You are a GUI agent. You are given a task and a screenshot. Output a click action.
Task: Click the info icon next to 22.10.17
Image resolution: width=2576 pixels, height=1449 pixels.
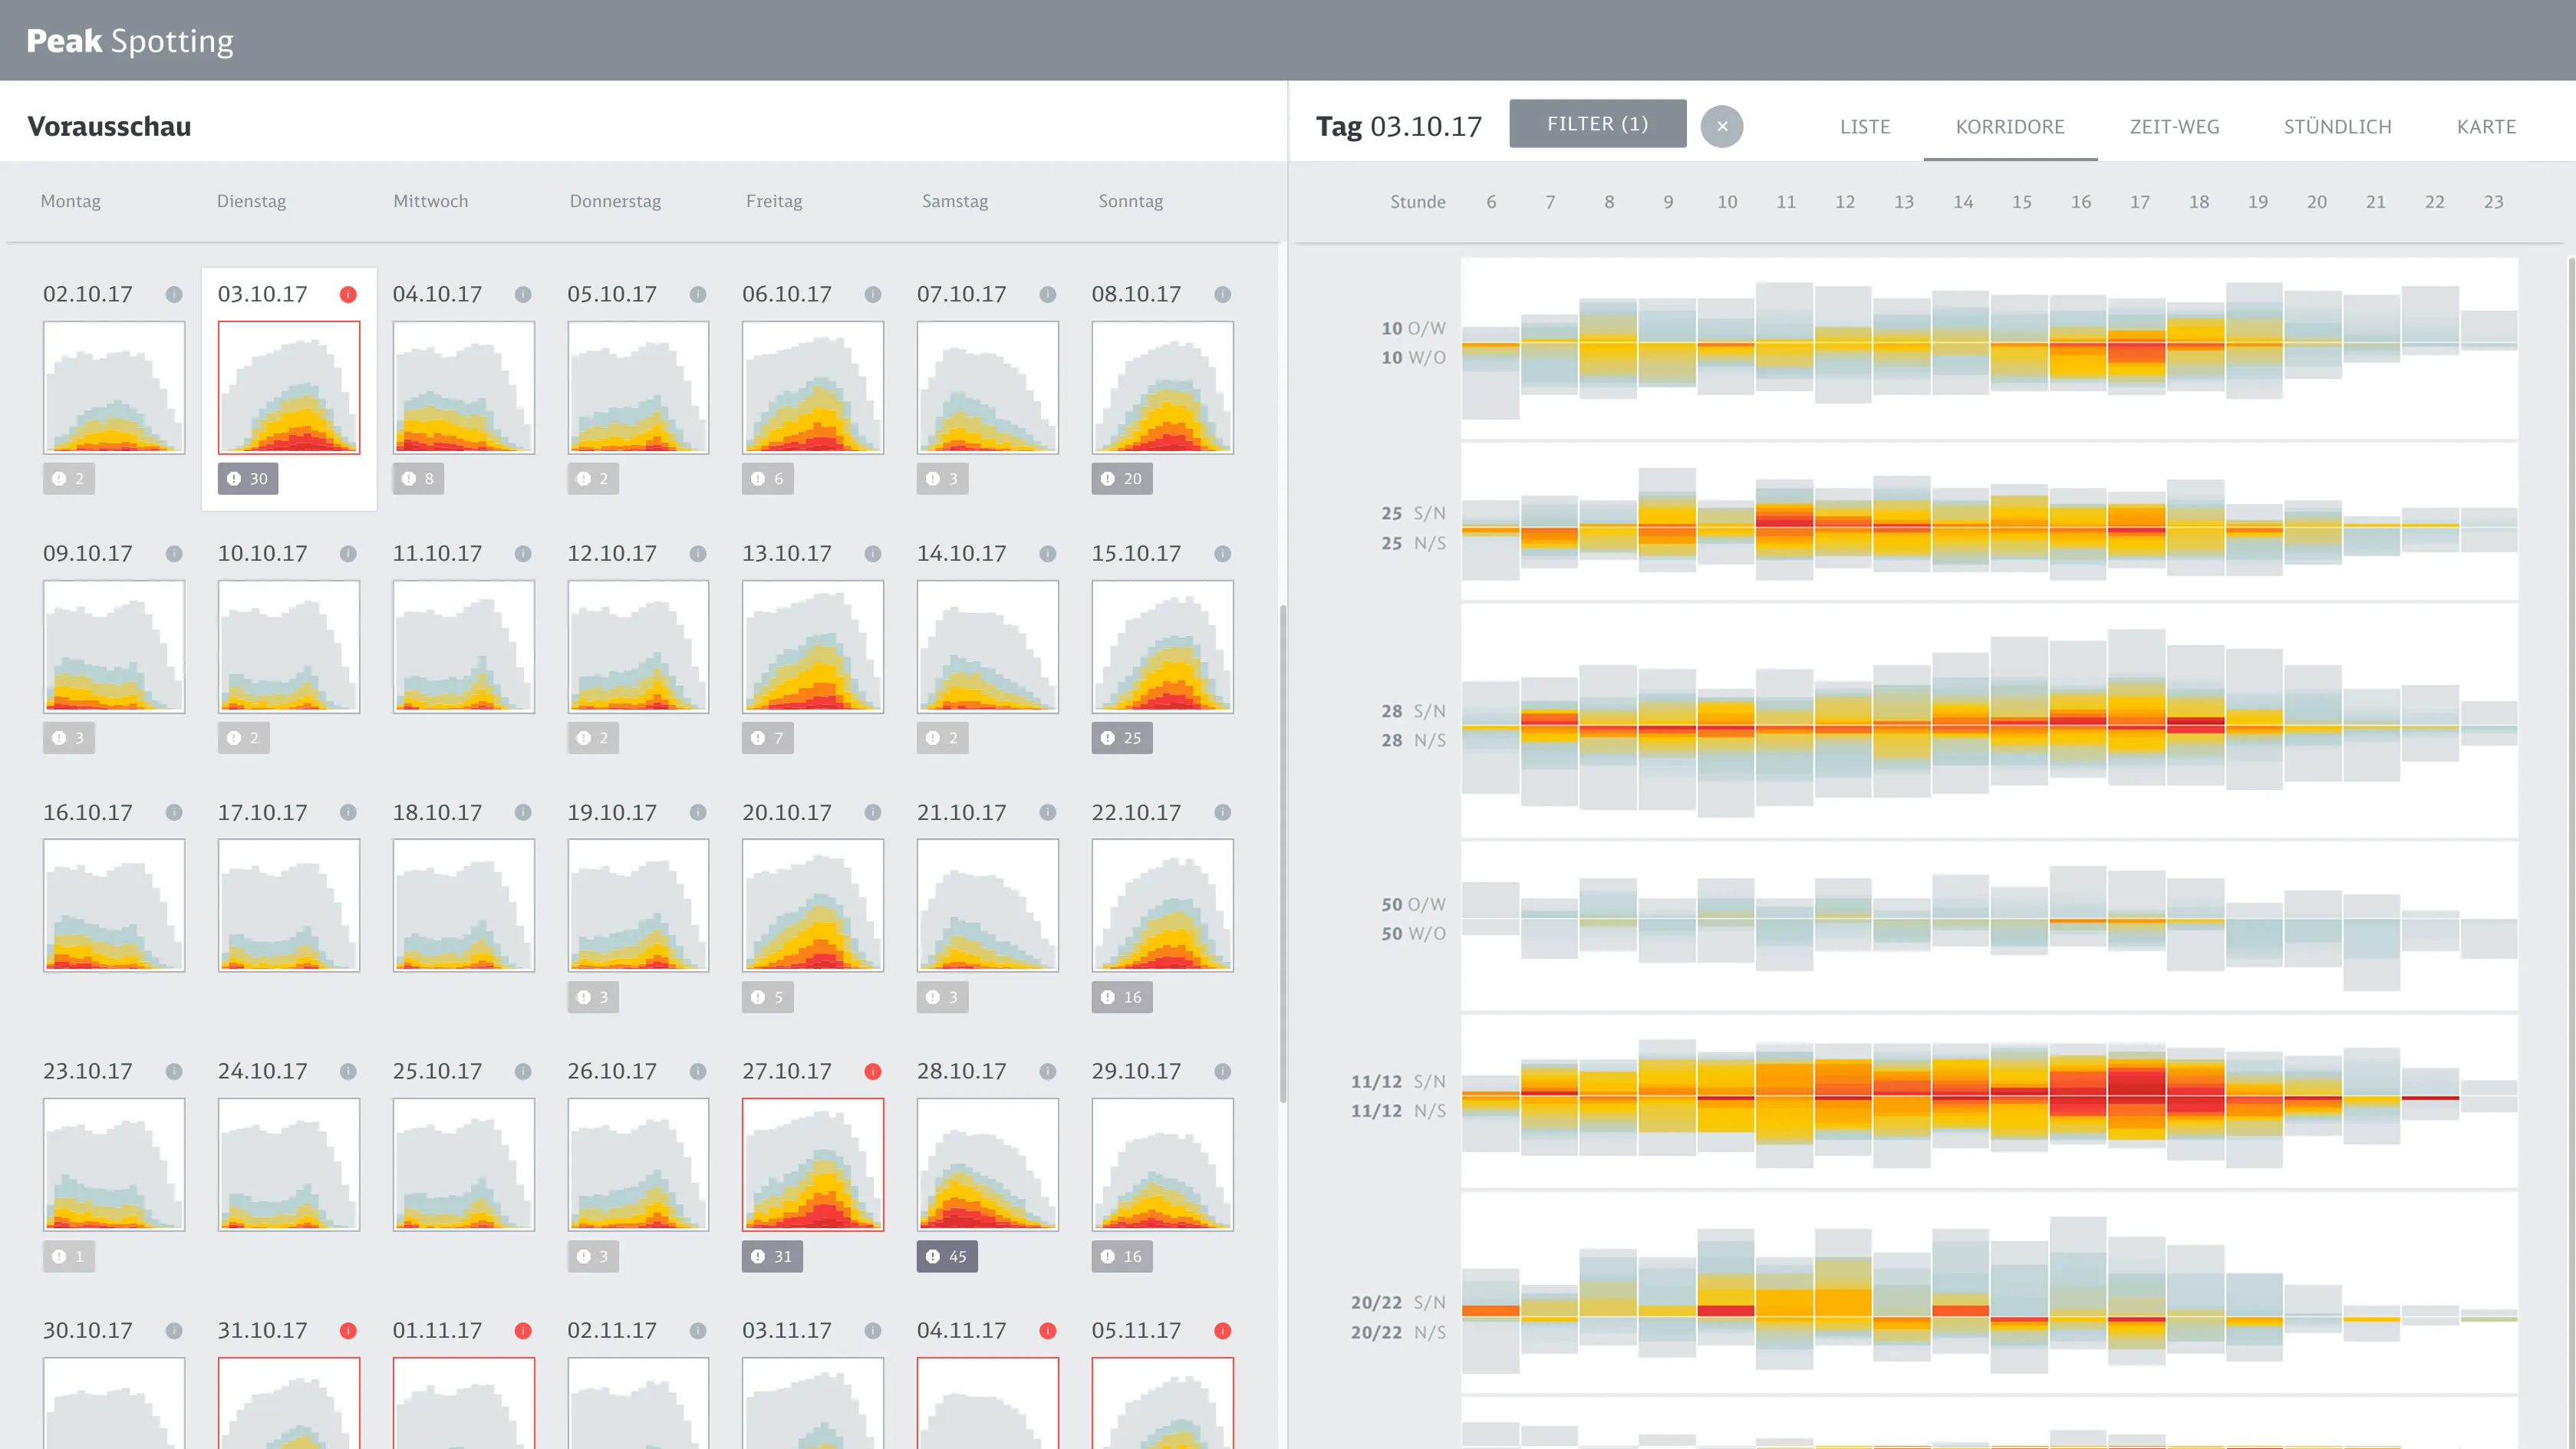[1223, 812]
